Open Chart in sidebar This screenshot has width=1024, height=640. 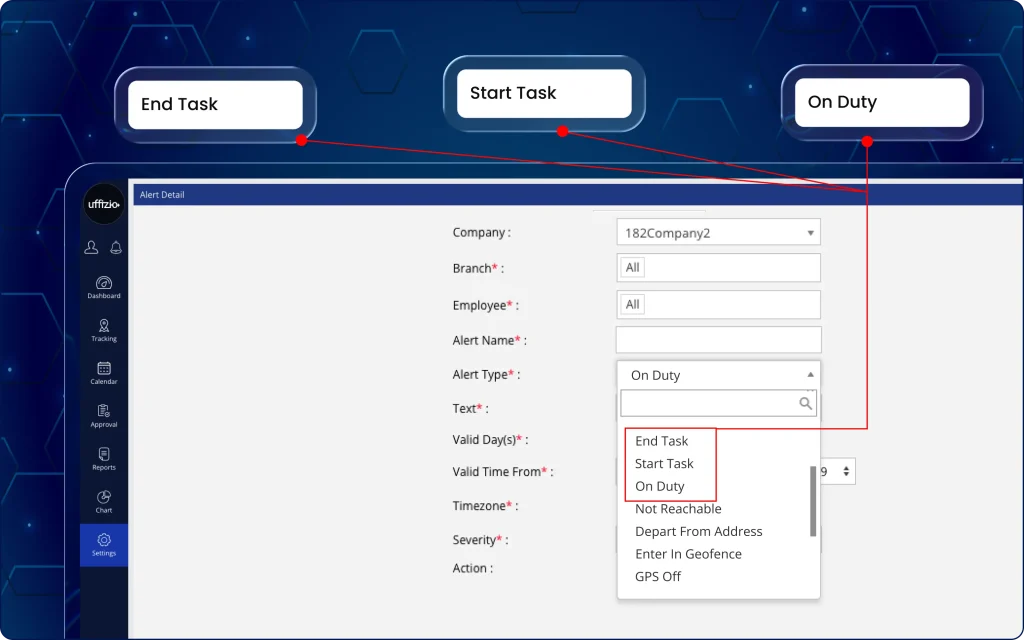click(x=104, y=502)
